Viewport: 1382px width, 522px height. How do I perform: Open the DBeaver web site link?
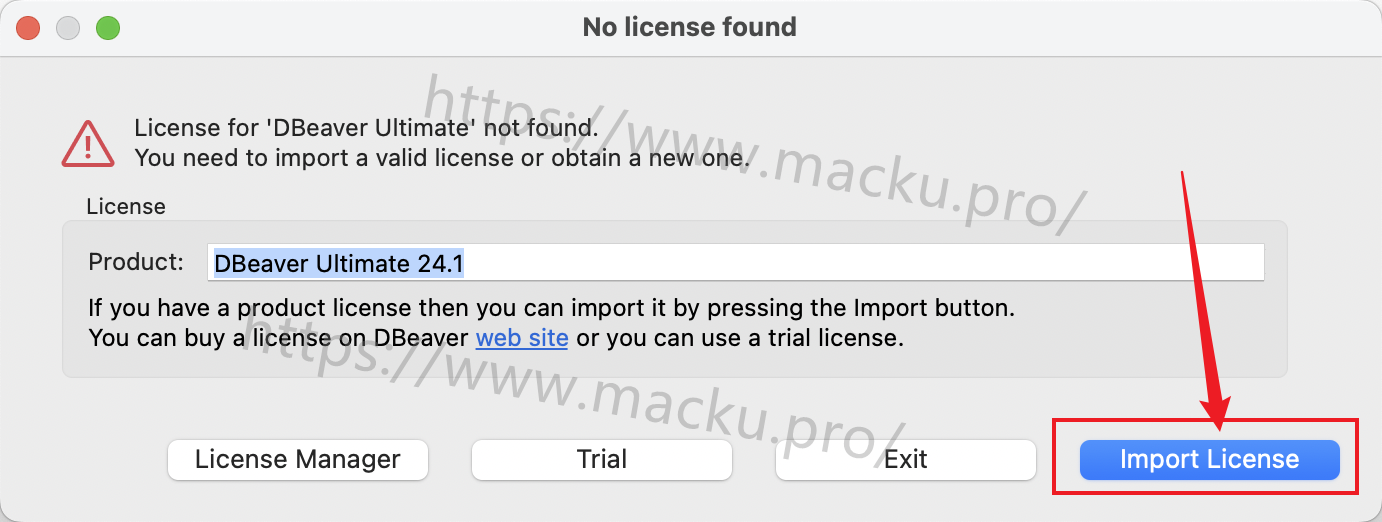pos(522,338)
